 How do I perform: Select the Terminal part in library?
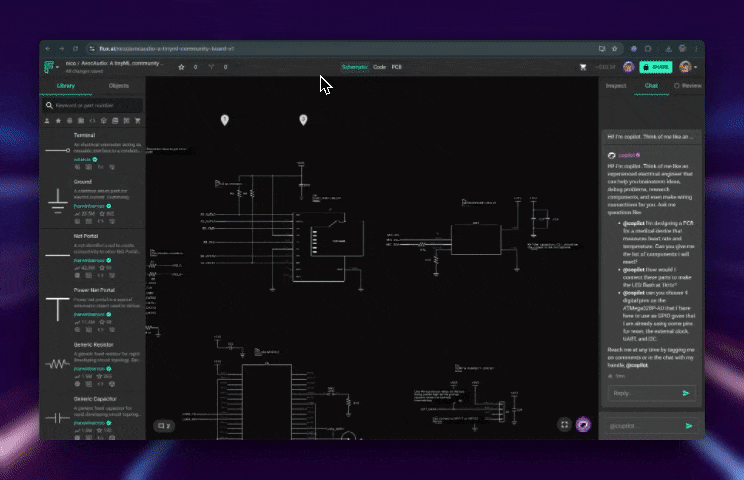click(93, 151)
